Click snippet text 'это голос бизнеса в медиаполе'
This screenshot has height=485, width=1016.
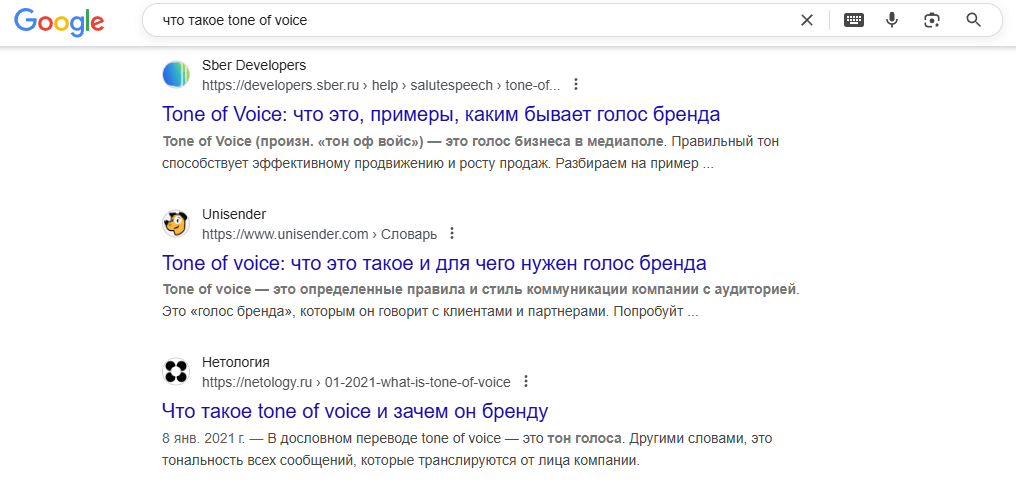click(x=553, y=142)
